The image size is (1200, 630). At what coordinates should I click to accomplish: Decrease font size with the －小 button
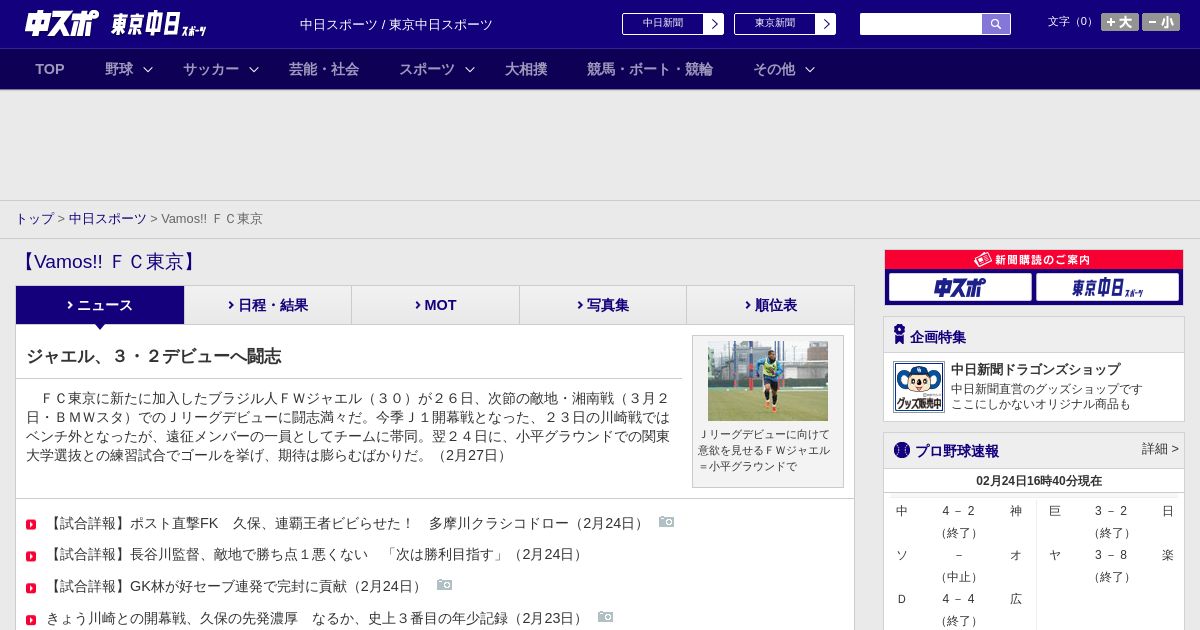tap(1161, 22)
